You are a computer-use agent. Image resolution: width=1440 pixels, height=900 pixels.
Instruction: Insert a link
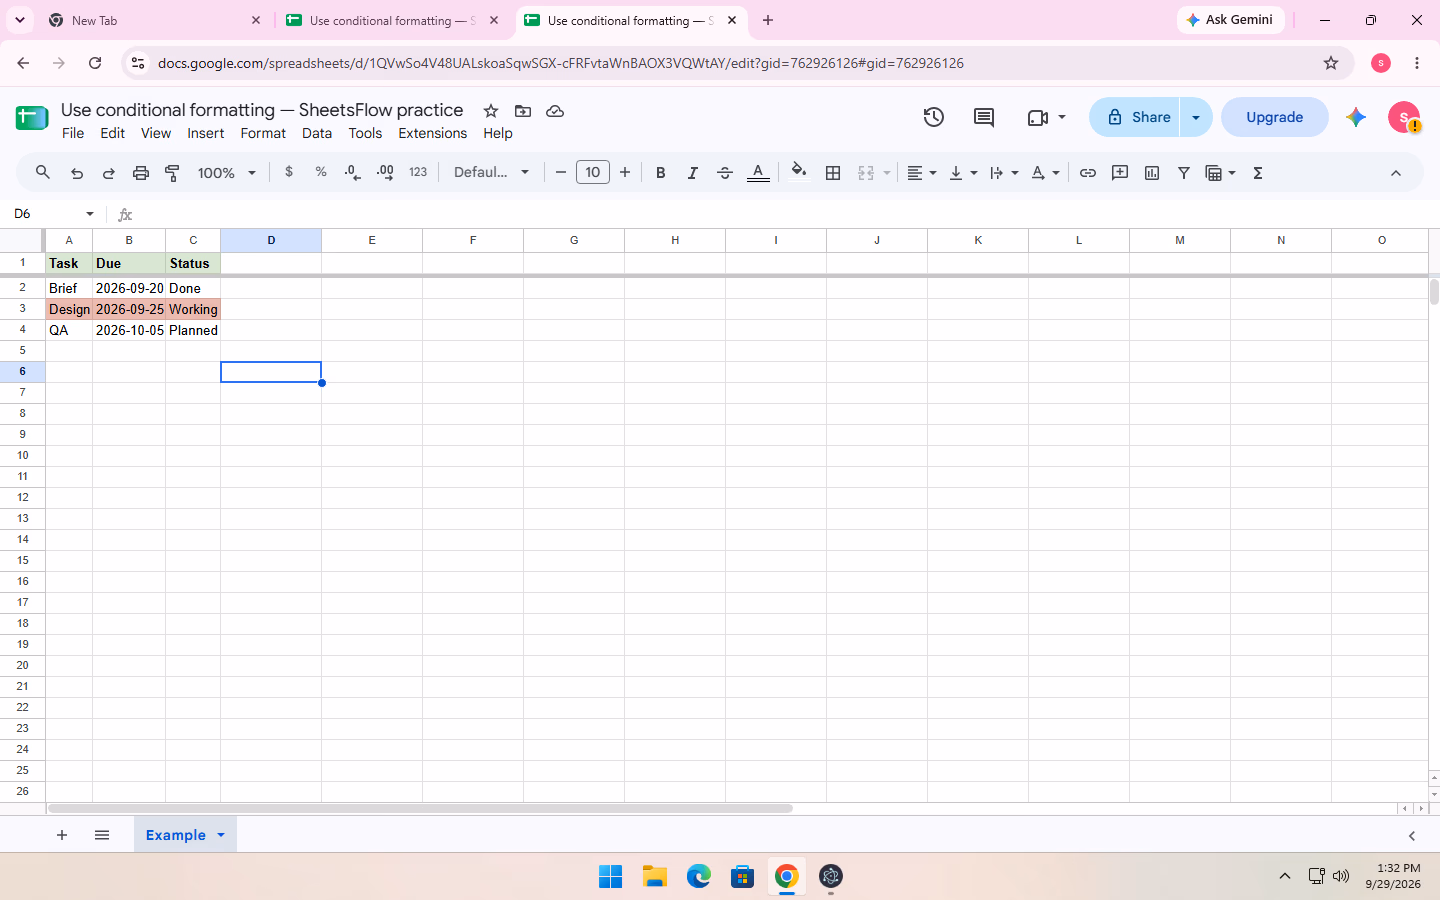pos(1088,173)
